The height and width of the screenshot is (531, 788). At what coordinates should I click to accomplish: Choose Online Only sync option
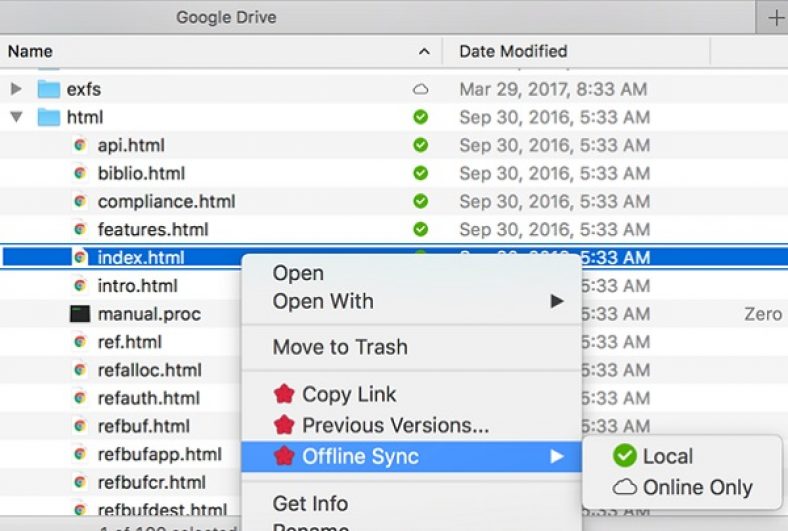pos(697,488)
